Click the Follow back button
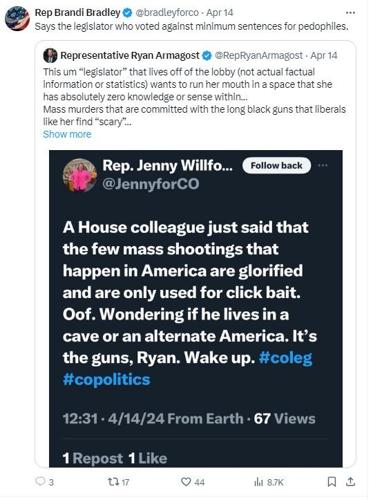This screenshot has width=382, height=500. pos(276,165)
